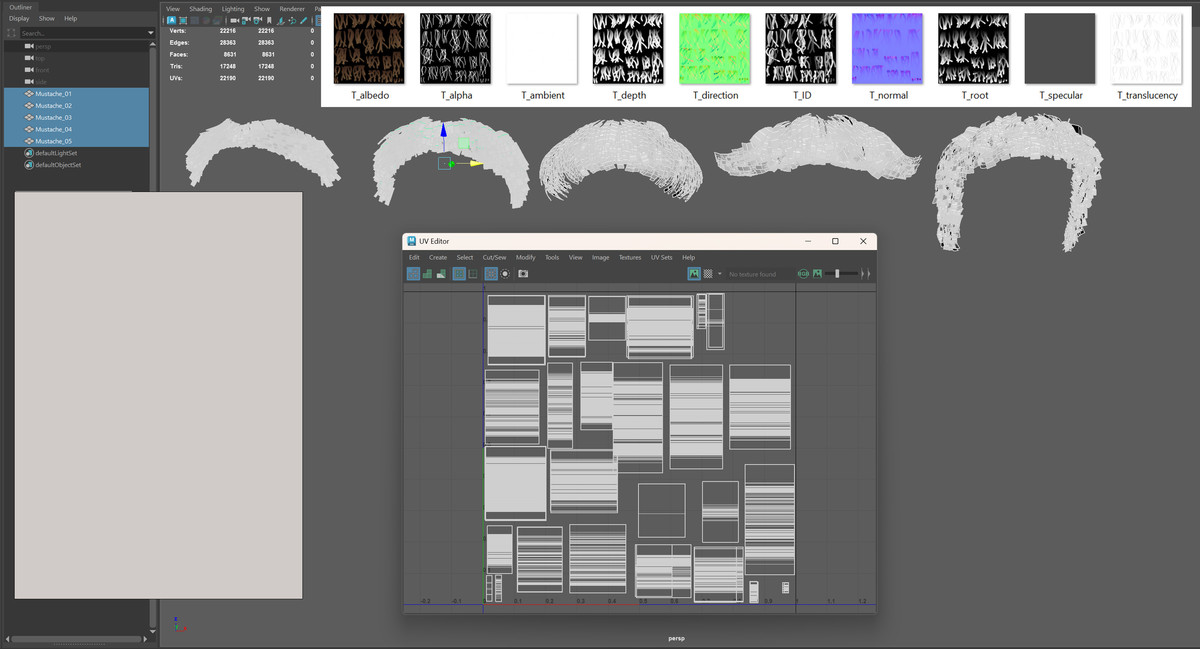Image resolution: width=1200 pixels, height=649 pixels.
Task: Toggle the wireframe display icon in UV Editor toolbar
Action: coord(413,274)
